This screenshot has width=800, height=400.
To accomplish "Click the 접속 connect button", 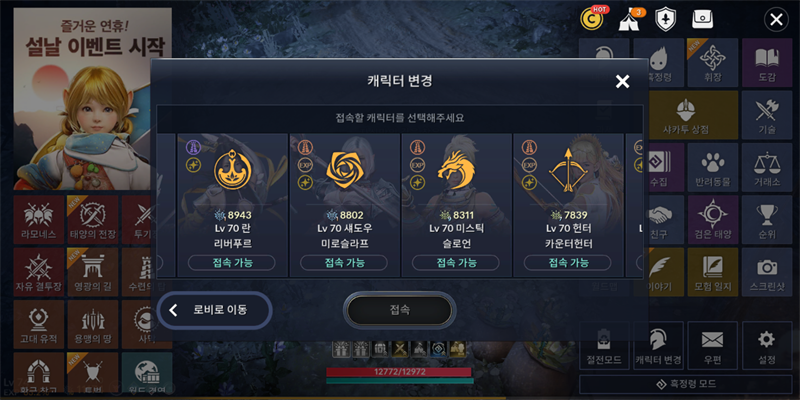I will 399,310.
